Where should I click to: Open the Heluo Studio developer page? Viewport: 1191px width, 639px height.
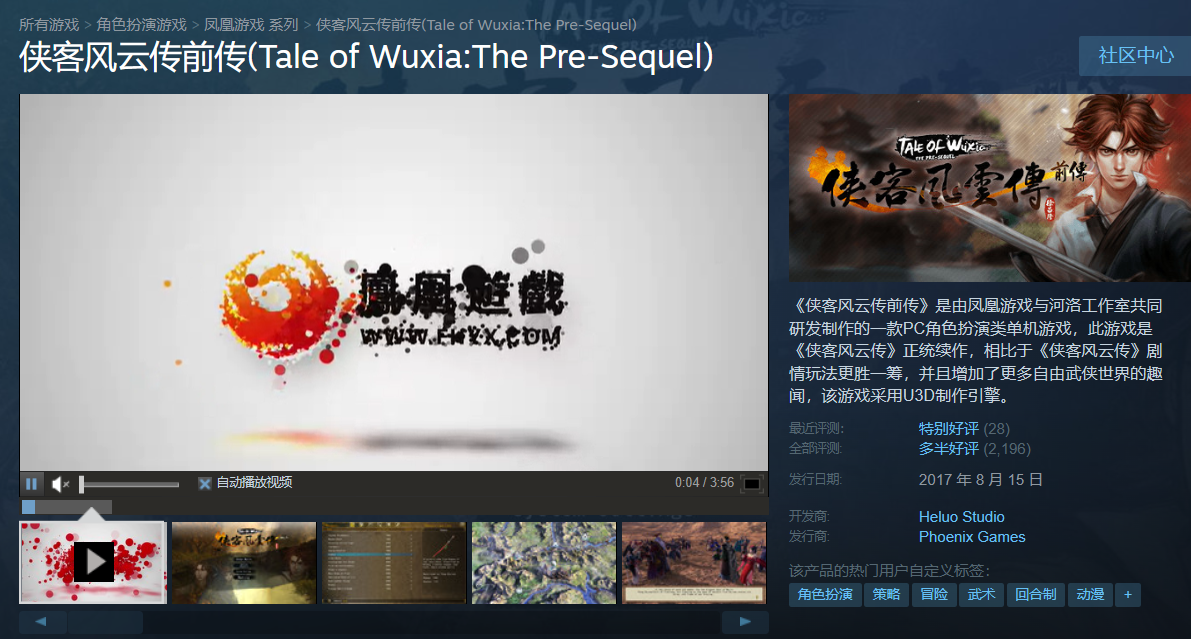pos(962,517)
